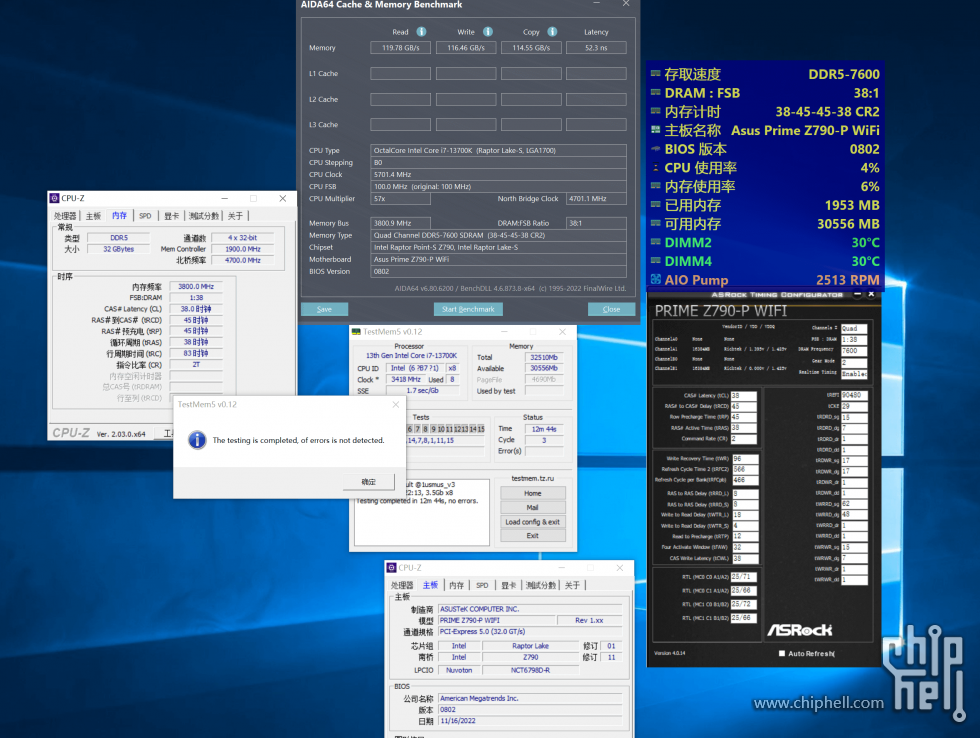Open 主板 tab in CPU-Z memory window

tap(93, 216)
